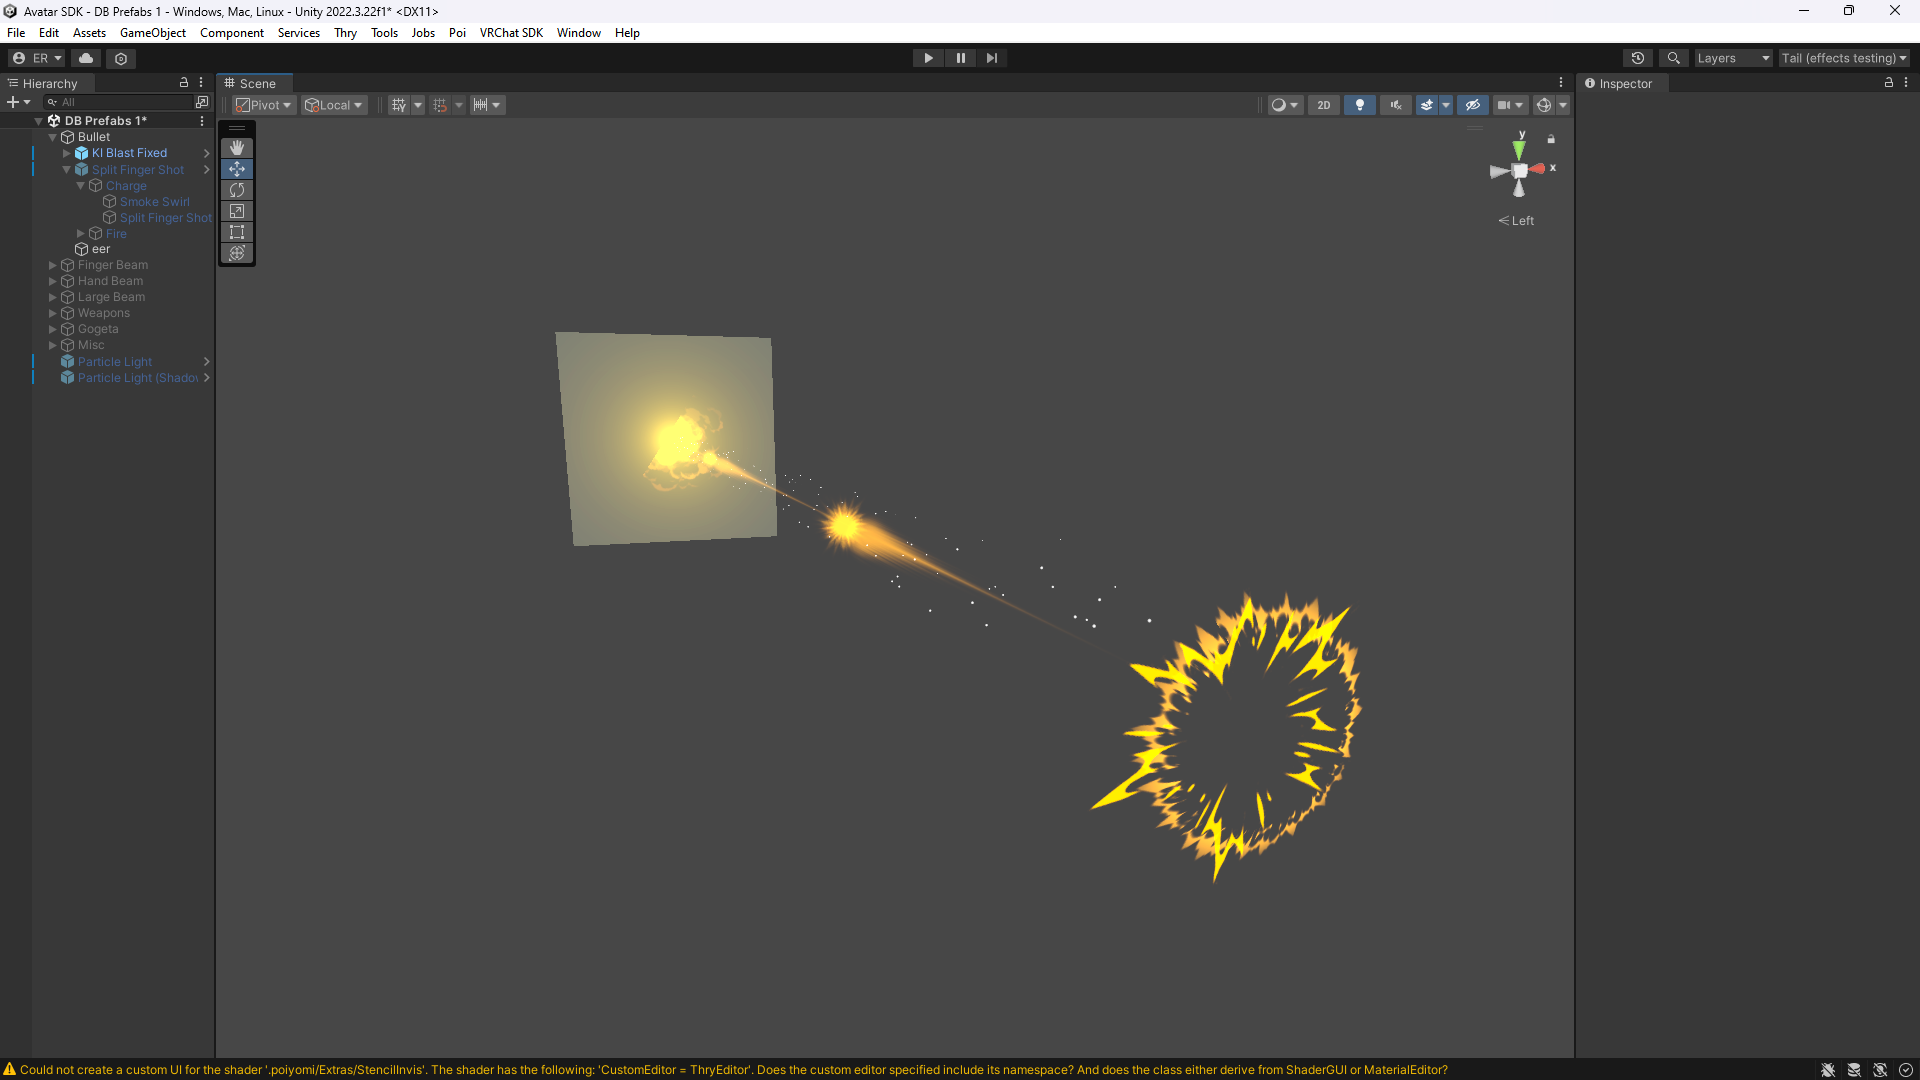Select KI Blast Fixed in hierarchy
This screenshot has height=1080, width=1920.
tap(129, 153)
